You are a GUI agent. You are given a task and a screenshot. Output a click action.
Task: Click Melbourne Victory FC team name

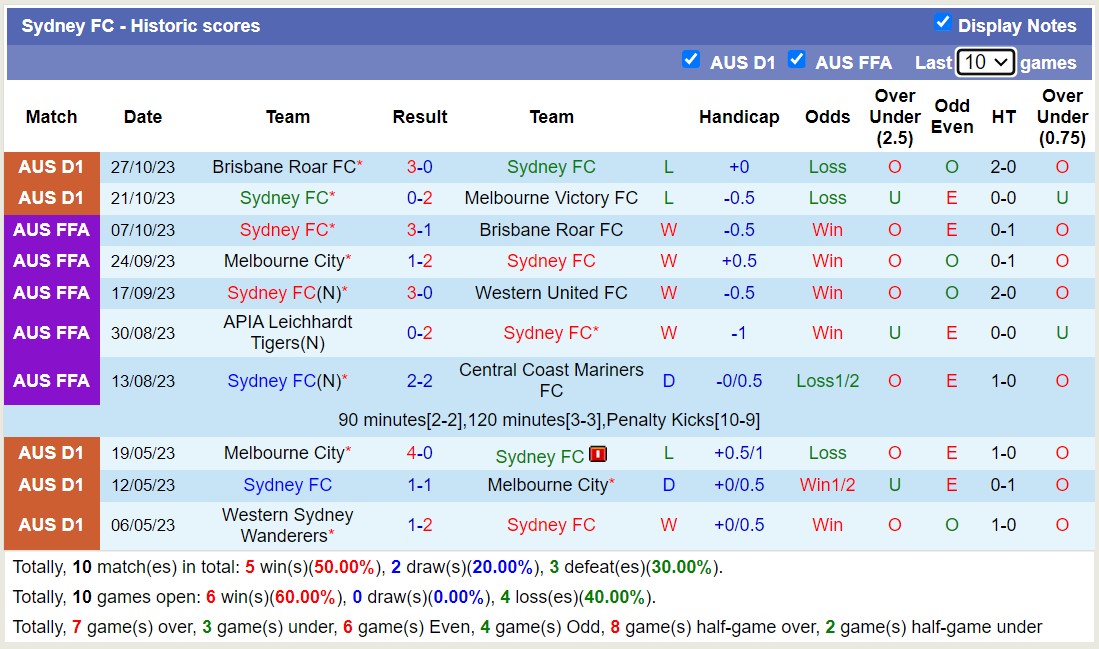click(551, 198)
